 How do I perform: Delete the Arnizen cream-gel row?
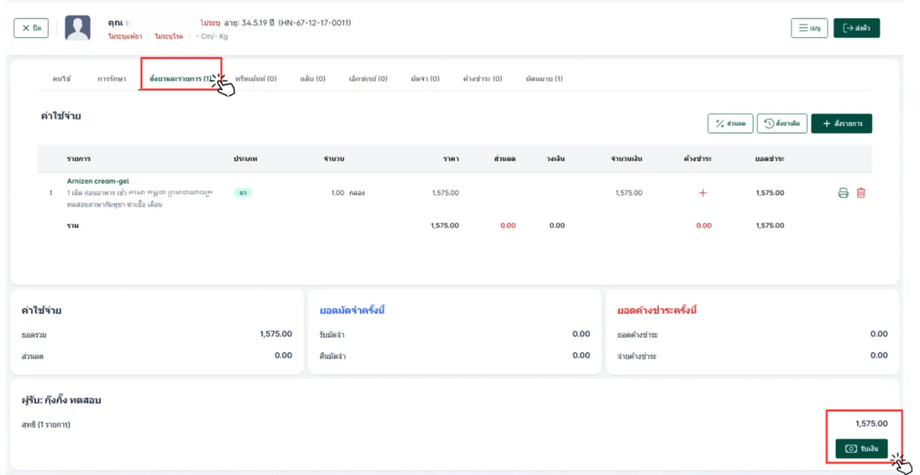861,193
